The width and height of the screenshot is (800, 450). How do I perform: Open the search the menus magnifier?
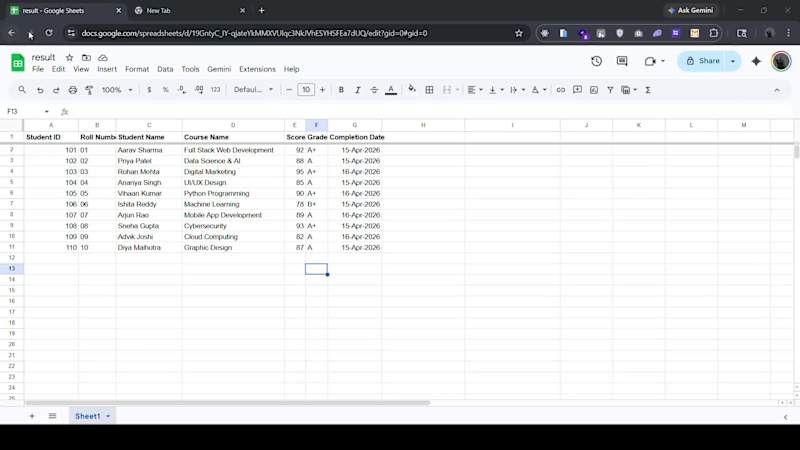pyautogui.click(x=22, y=90)
